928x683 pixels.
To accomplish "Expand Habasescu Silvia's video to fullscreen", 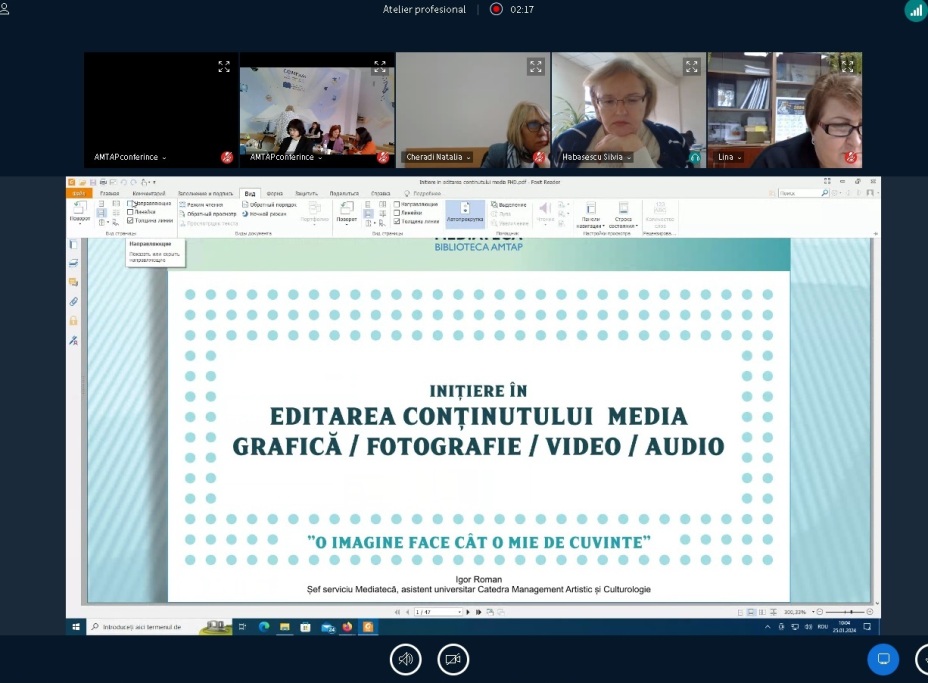I will point(691,66).
